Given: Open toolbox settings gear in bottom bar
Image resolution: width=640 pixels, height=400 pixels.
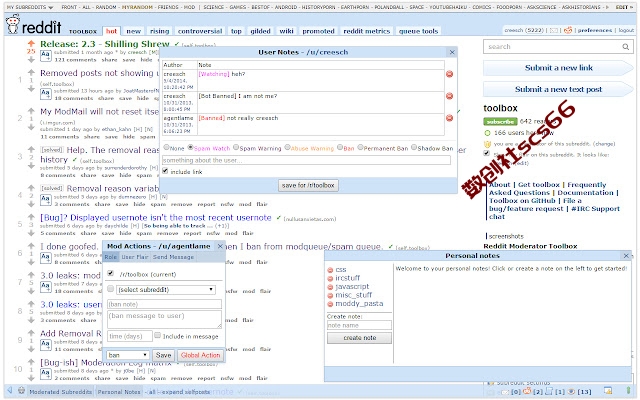Looking at the screenshot, I should coord(21,391).
